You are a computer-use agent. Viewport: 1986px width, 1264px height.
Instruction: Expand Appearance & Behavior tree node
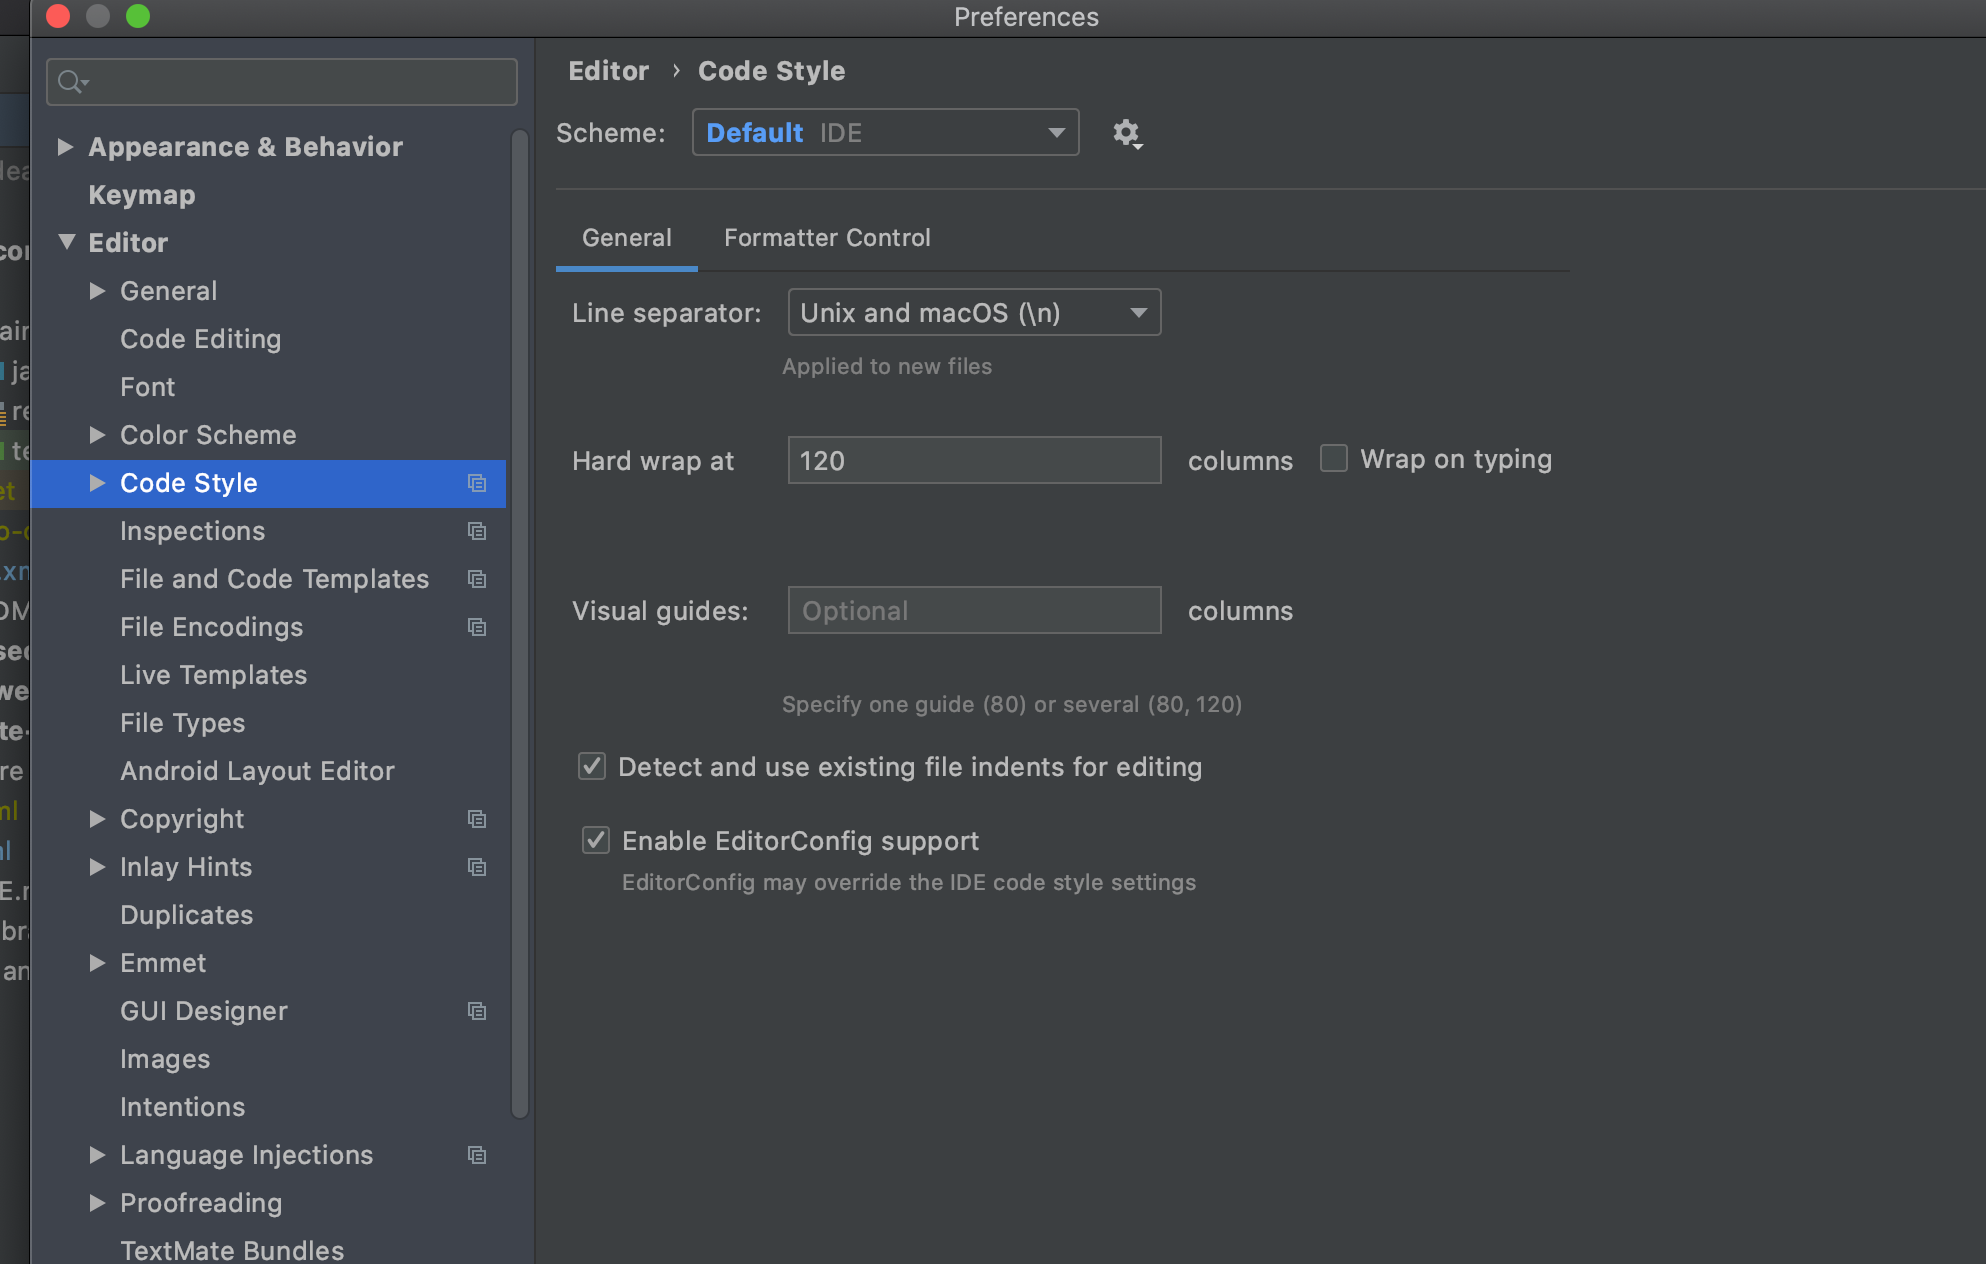point(66,147)
